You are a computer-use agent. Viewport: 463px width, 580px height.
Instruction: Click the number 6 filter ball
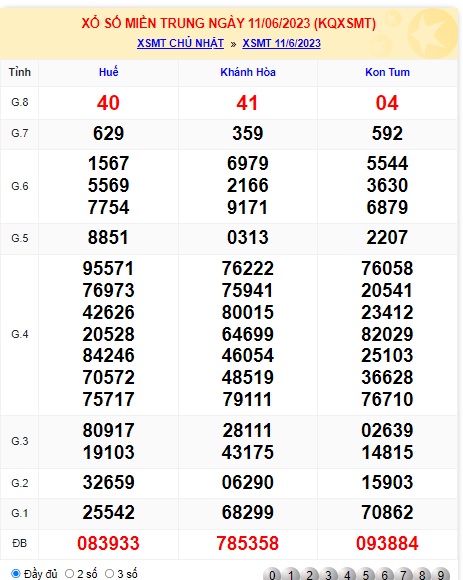[385, 574]
